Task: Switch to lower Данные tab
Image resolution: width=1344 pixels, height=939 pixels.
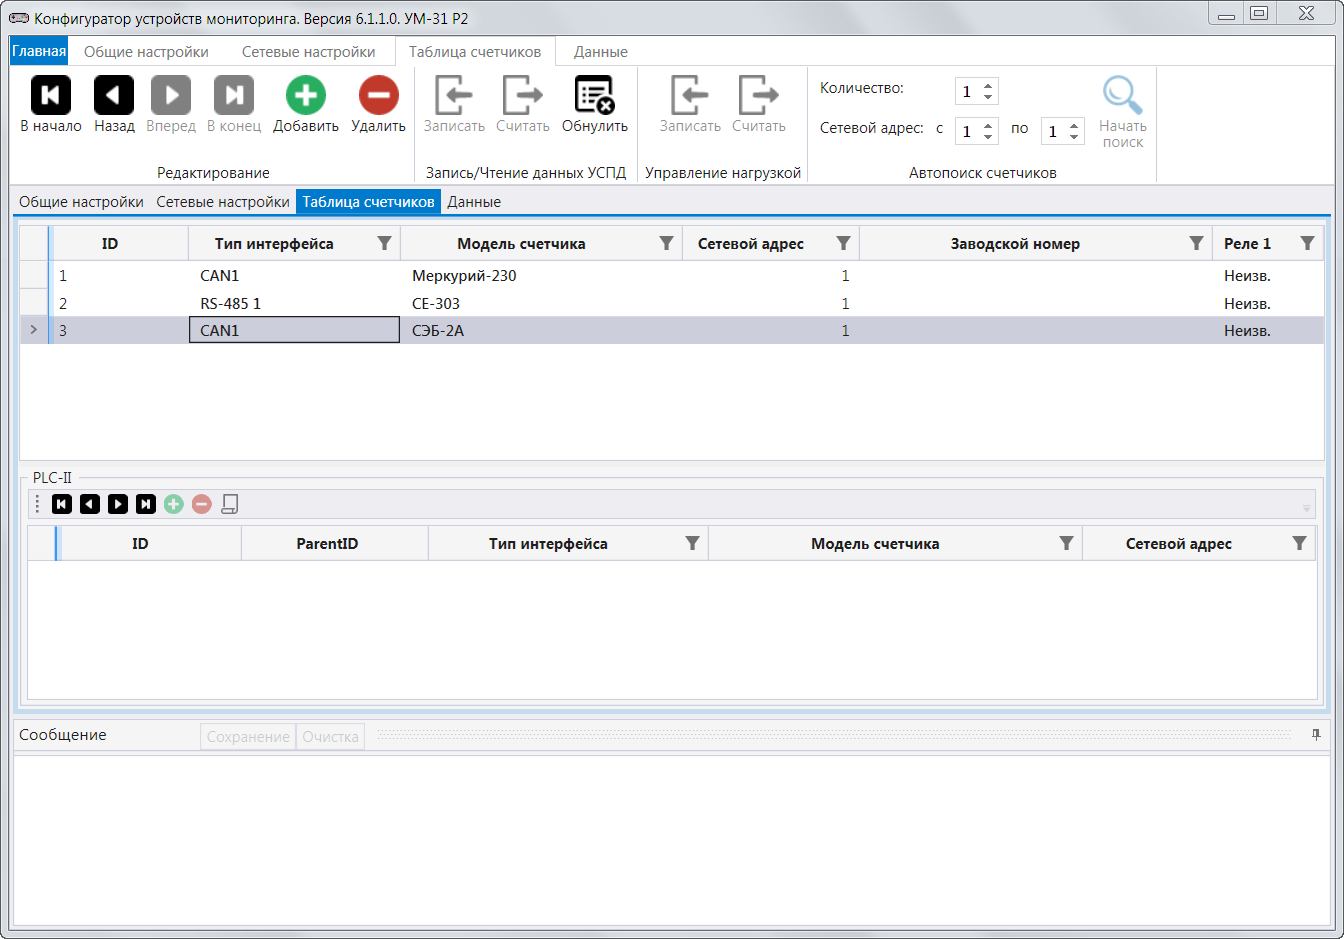Action: point(474,202)
